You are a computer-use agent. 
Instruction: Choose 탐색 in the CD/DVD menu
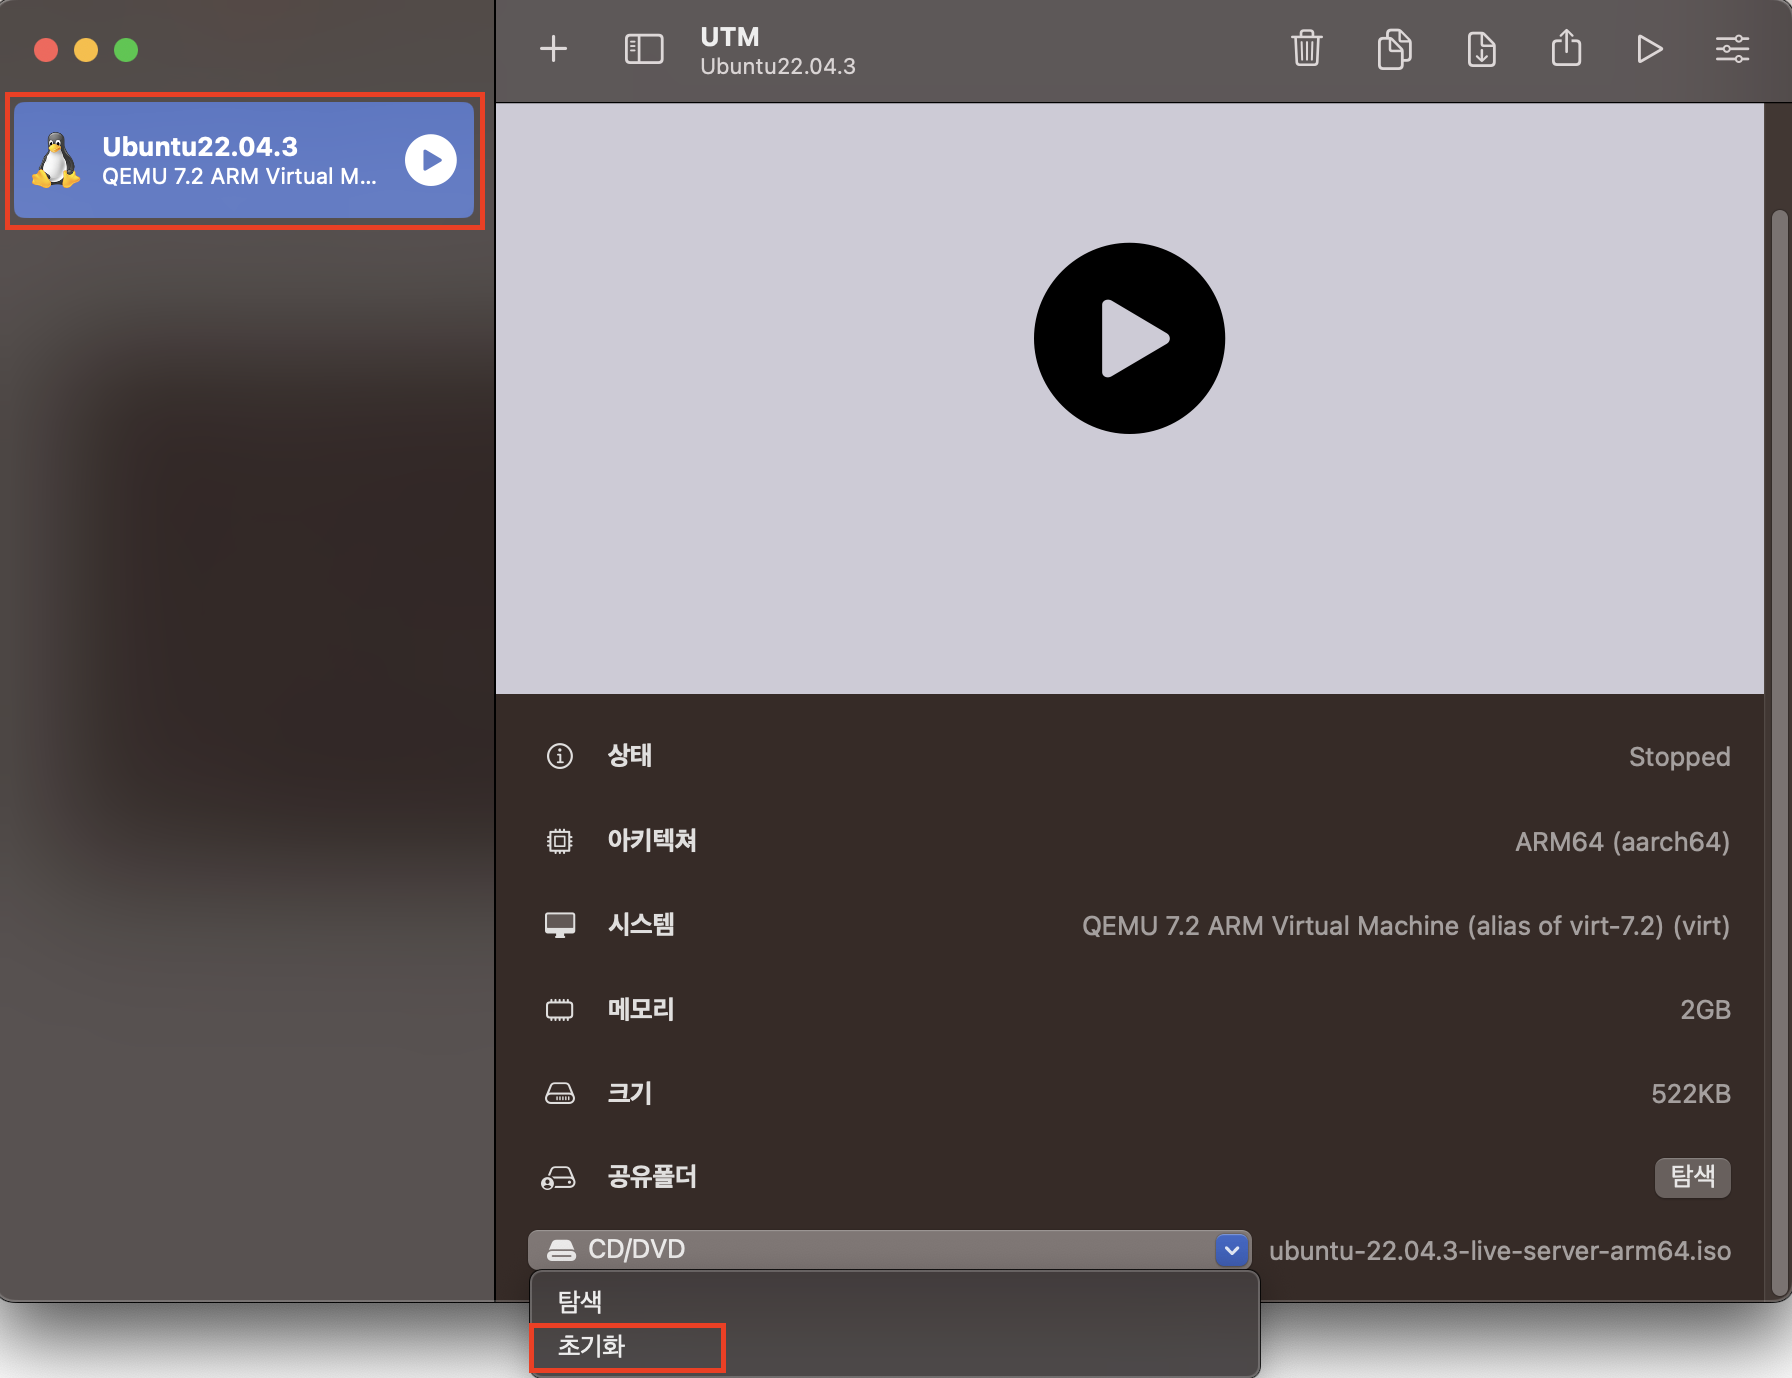pos(894,1301)
